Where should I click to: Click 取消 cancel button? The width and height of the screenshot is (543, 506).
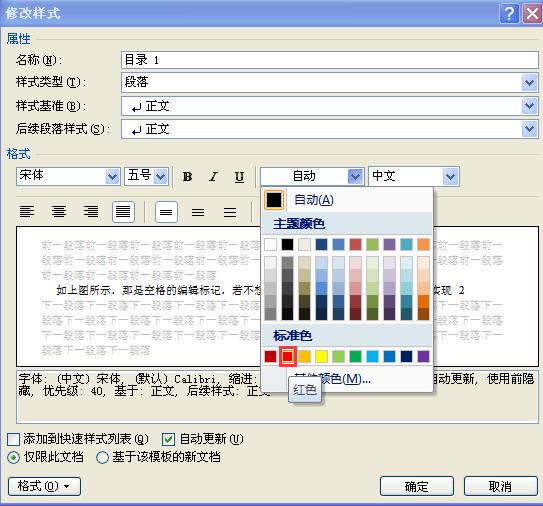click(501, 487)
